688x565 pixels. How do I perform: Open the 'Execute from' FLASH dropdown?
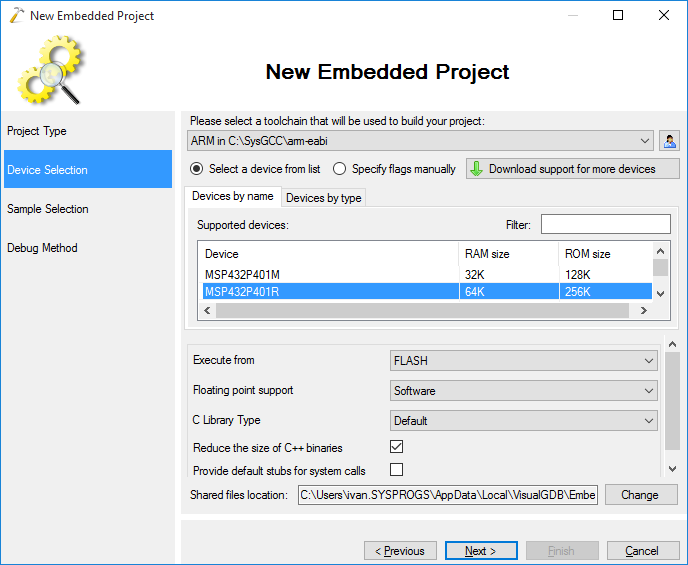pos(523,361)
